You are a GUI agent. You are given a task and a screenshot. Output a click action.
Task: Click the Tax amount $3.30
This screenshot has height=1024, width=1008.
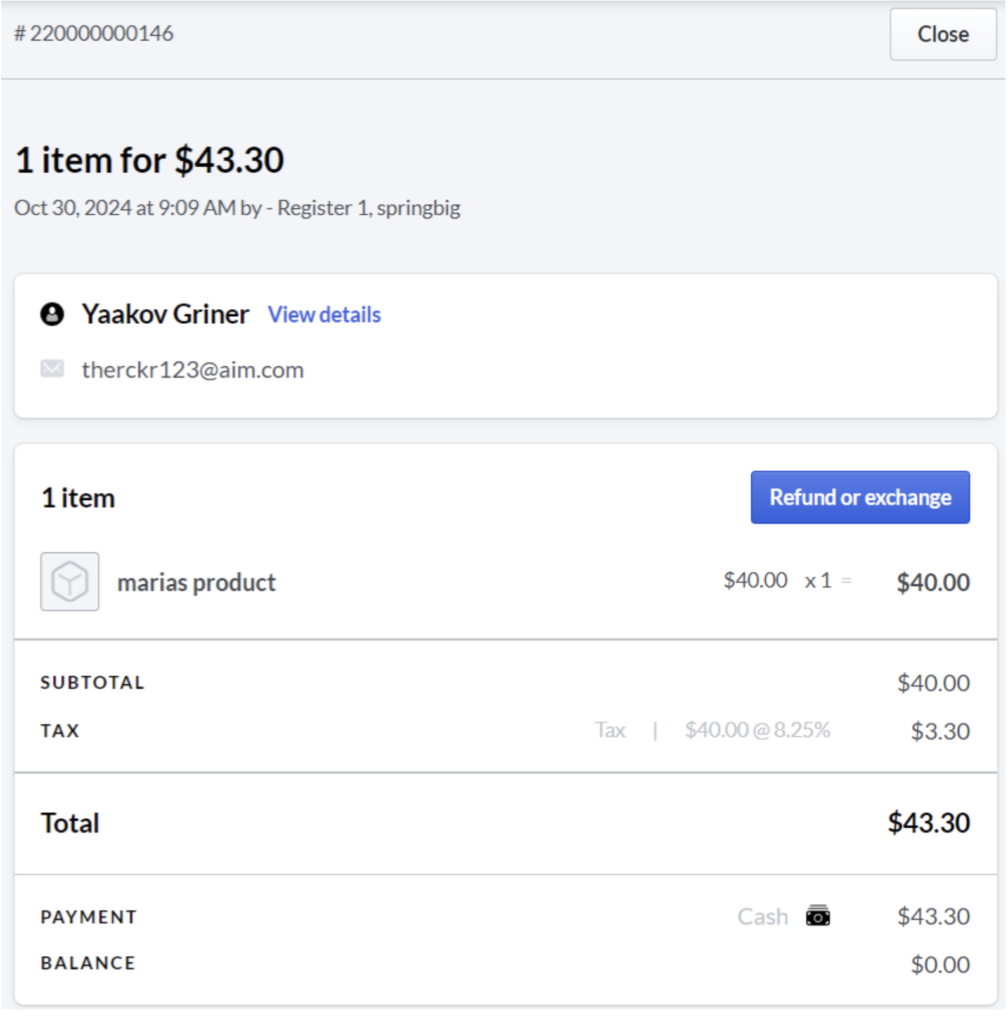point(941,731)
